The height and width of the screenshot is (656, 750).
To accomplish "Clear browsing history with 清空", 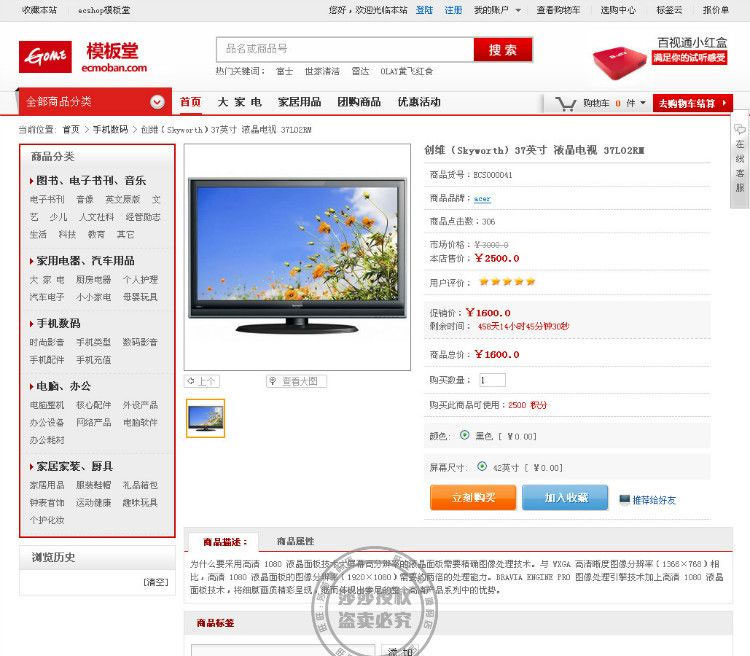I will click(x=156, y=582).
